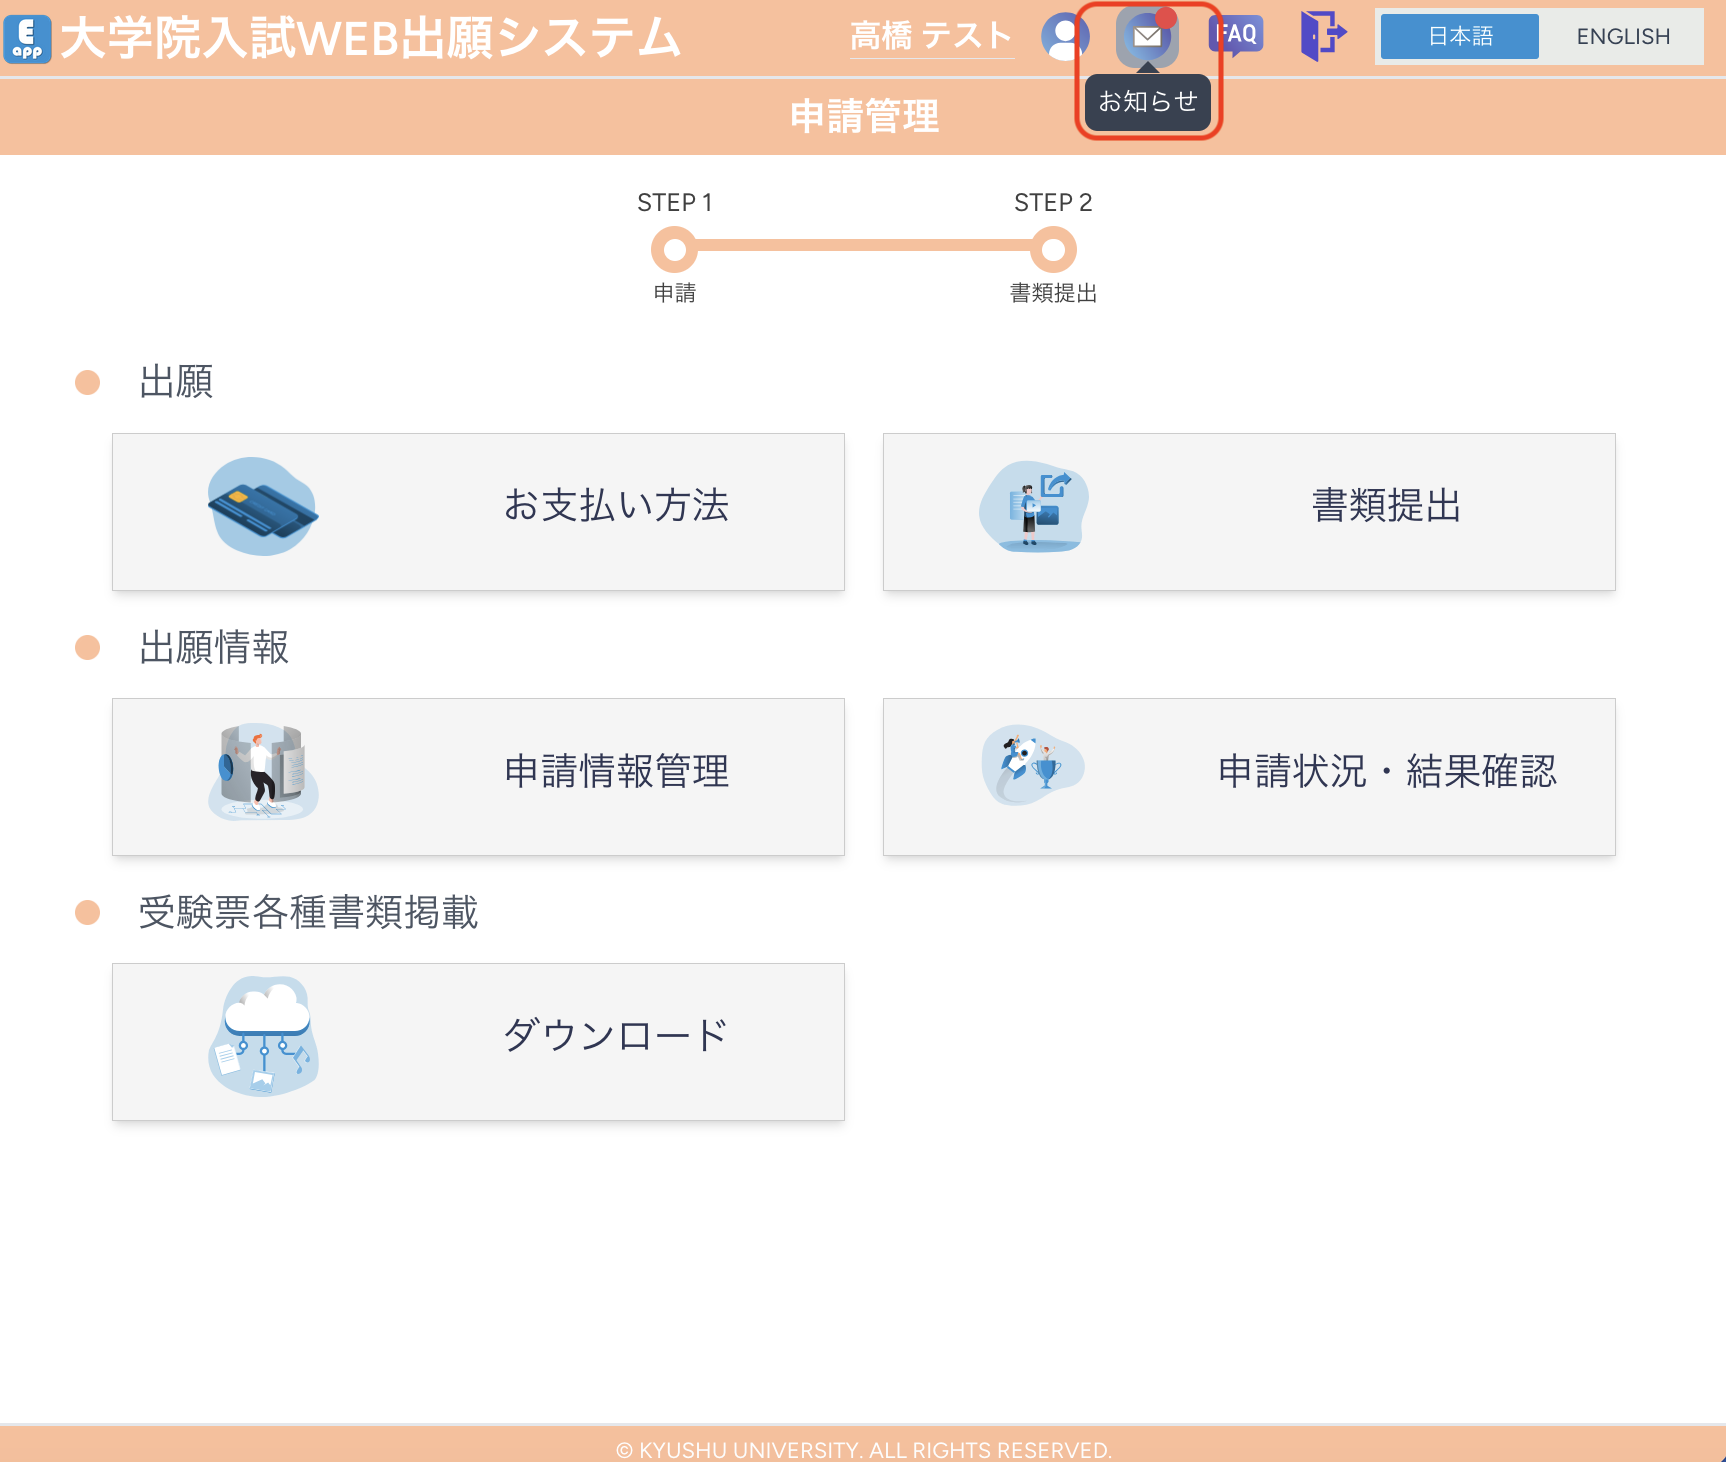Screen dimensions: 1726x1462
Task: Switch language to 日本語
Action: (x=1459, y=37)
